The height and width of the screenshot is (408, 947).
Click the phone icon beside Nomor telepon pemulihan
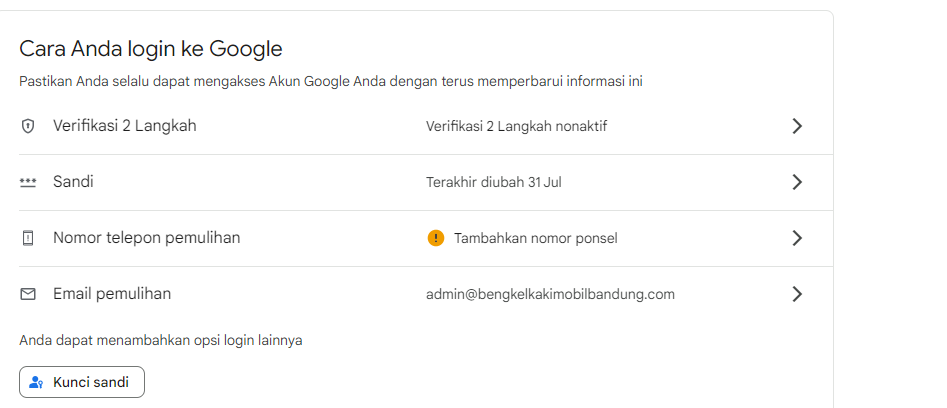coord(28,238)
